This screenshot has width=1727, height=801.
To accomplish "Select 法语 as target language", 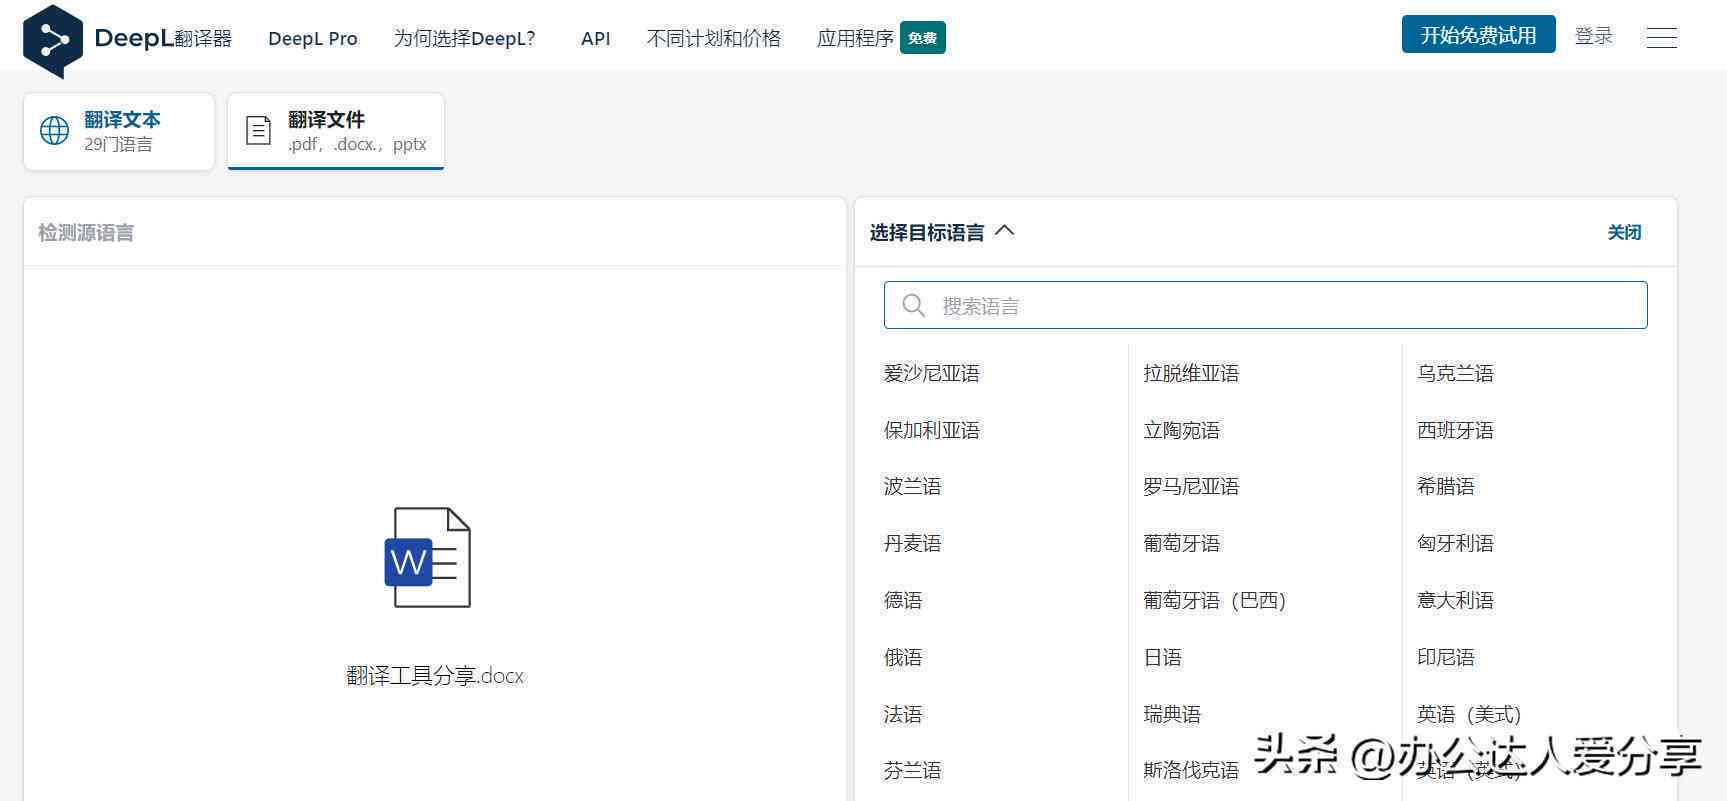I will tap(903, 714).
